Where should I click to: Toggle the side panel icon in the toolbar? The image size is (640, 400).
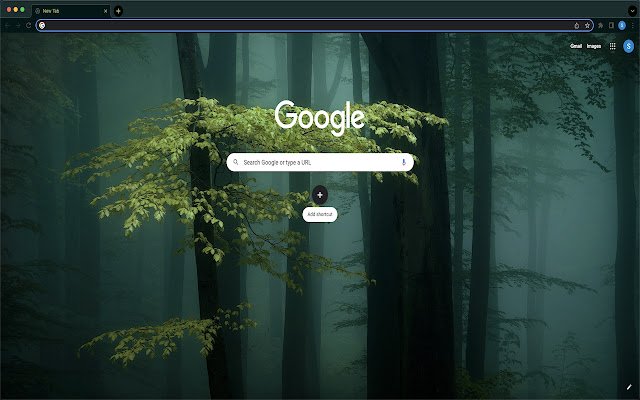point(611,25)
